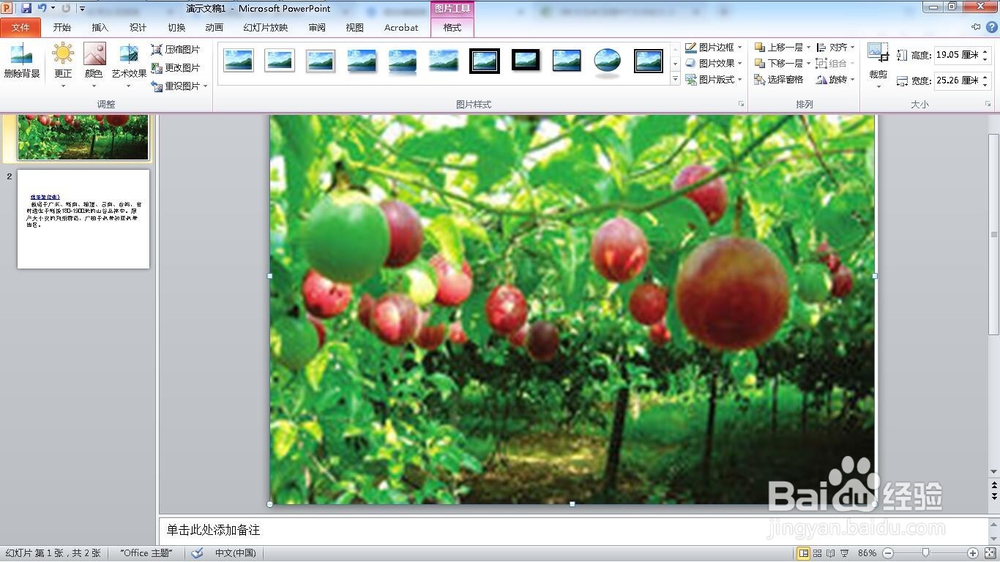
Task: Open the Rotate (旋转) menu
Action: [x=835, y=79]
